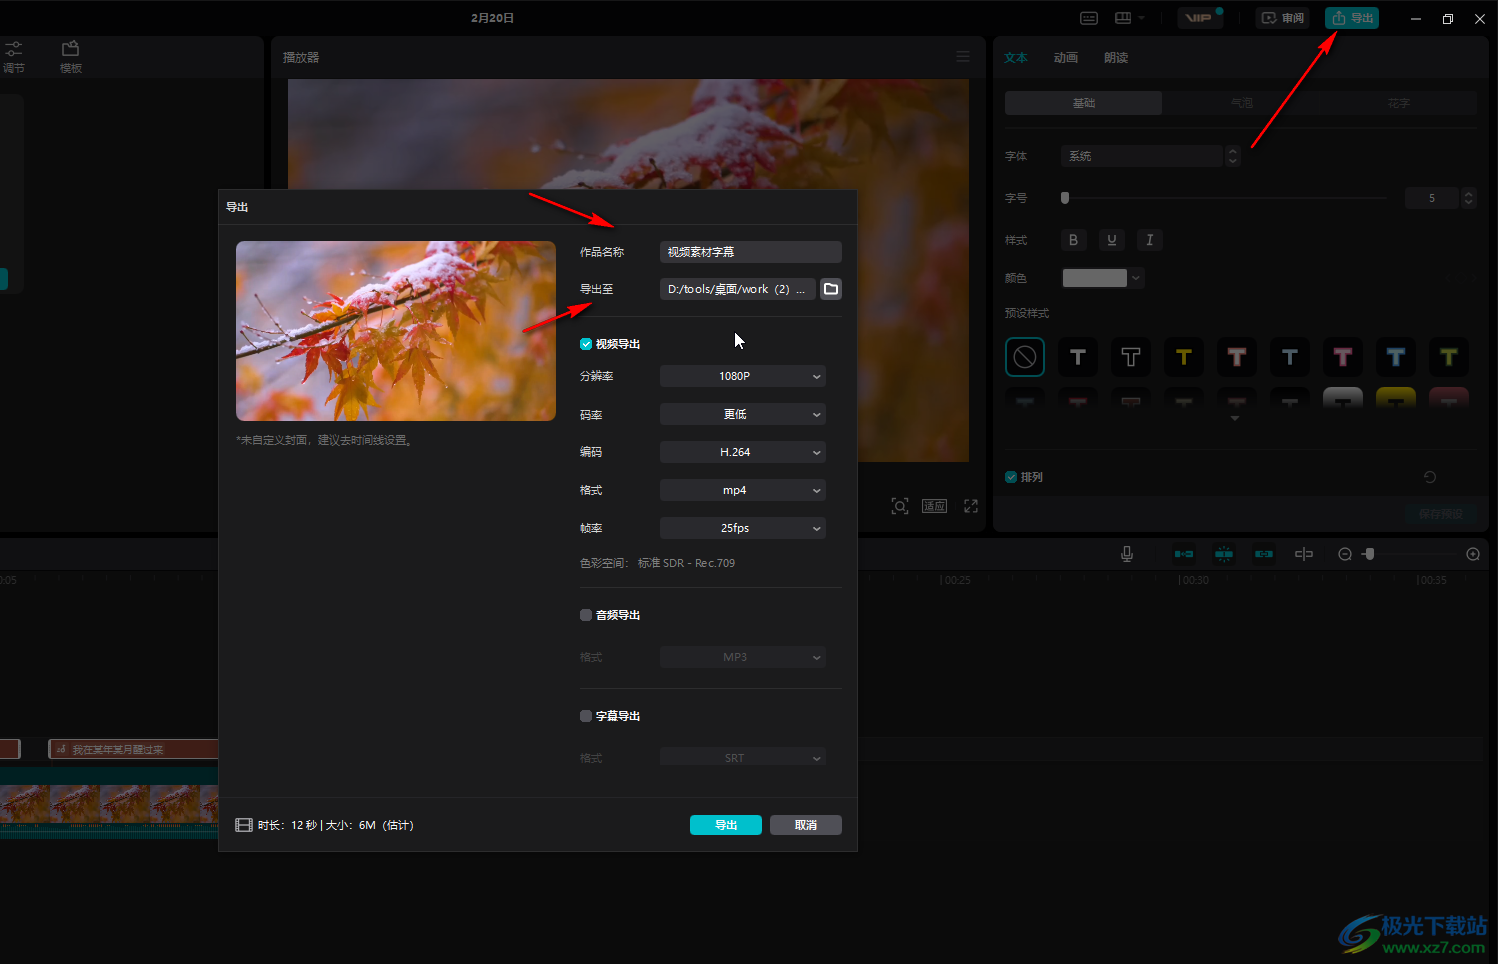Screen dimensions: 1498x964
Task: Select the olive-green T preset style
Action: tap(1449, 357)
